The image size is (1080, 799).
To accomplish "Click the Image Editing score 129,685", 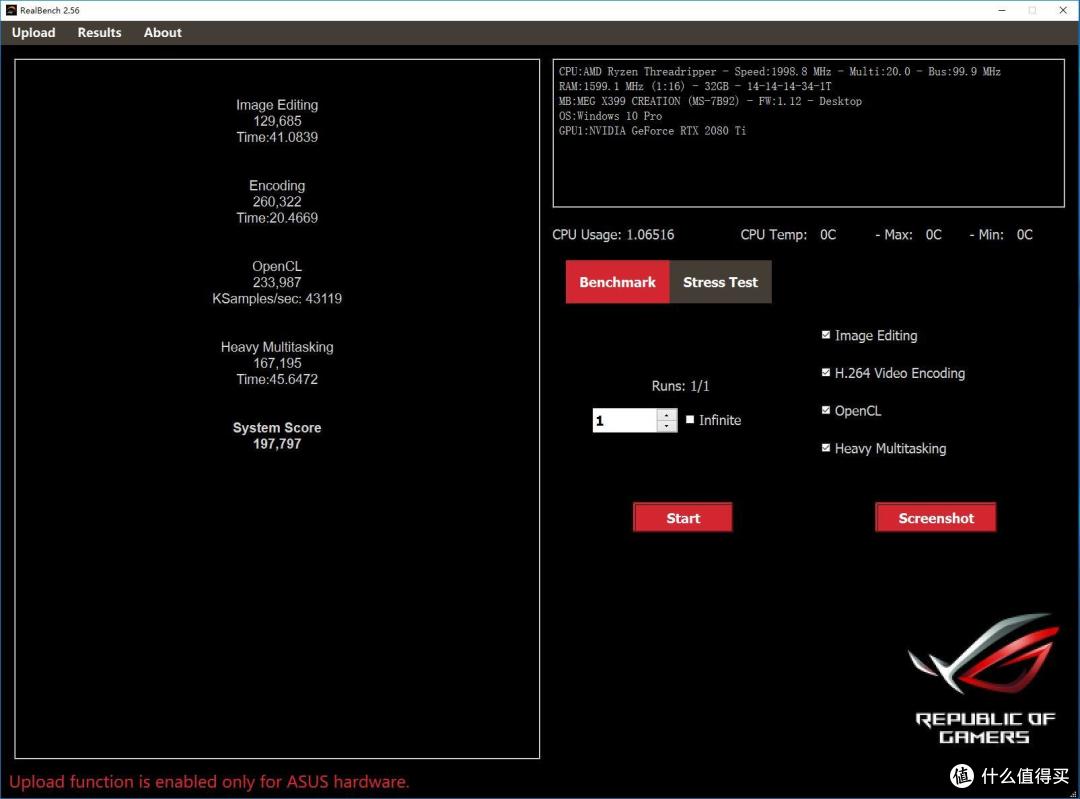I will (277, 121).
